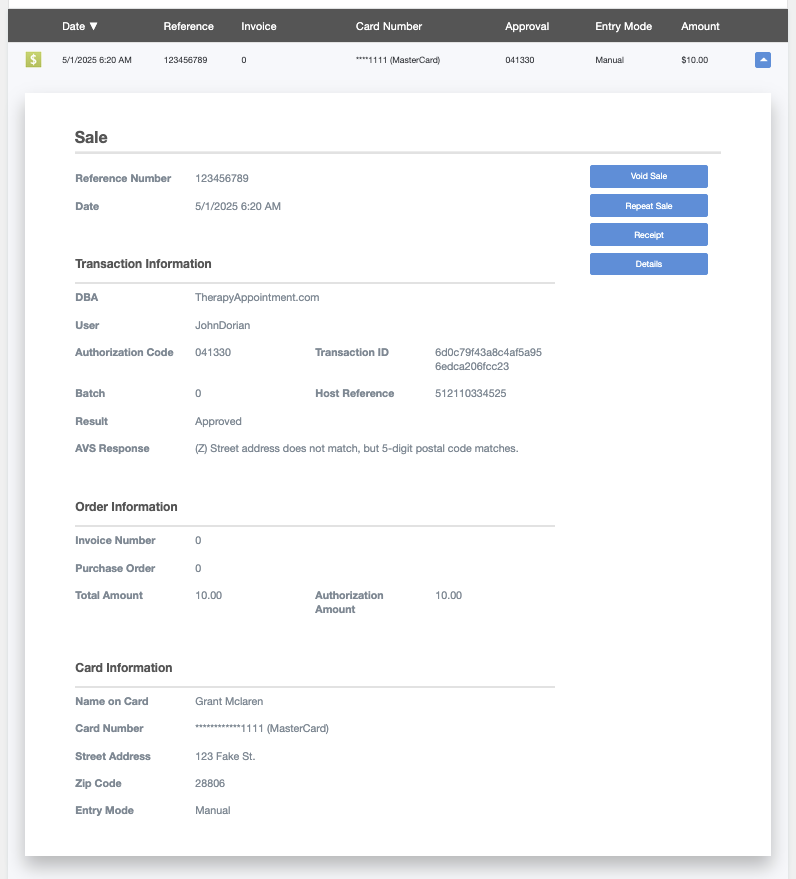Collapse the transaction row with up arrow
This screenshot has width=796, height=879.
pyautogui.click(x=762, y=60)
